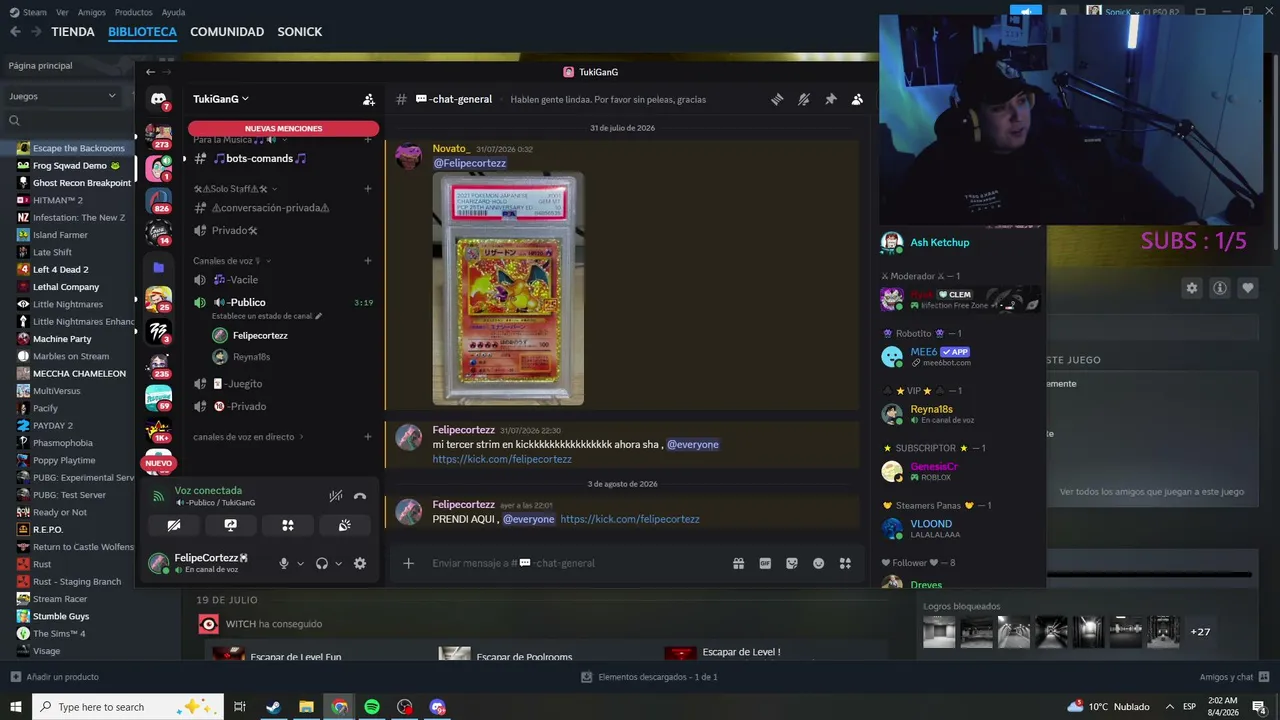Toggle the member list icon
The image size is (1280, 720).
pyautogui.click(x=857, y=99)
